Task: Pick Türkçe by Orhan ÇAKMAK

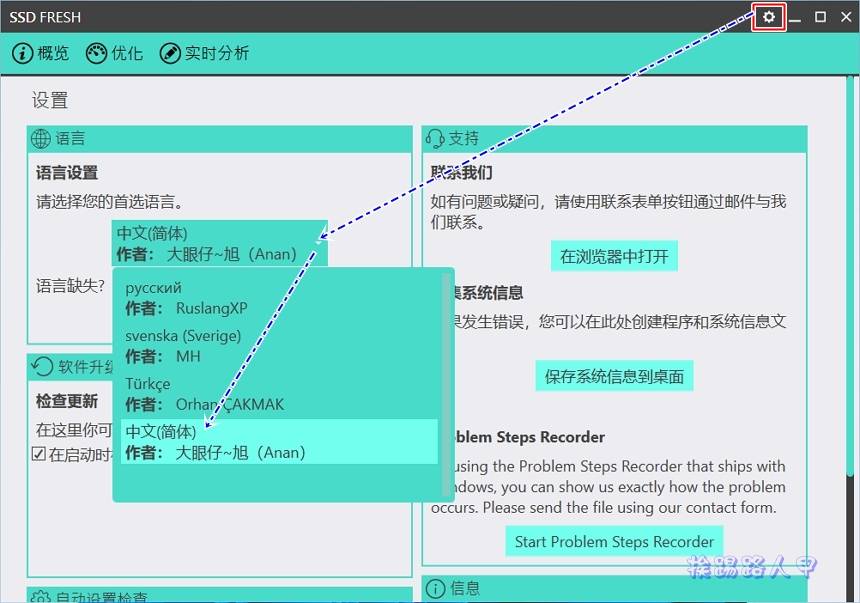Action: (279, 395)
